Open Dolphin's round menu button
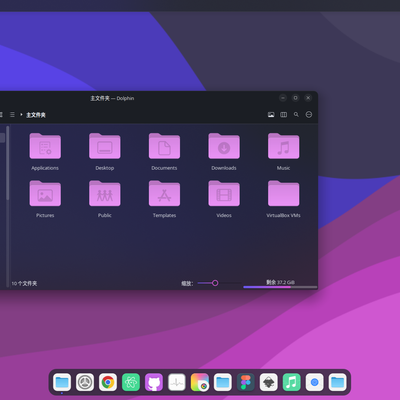The height and width of the screenshot is (400, 400). coord(309,115)
